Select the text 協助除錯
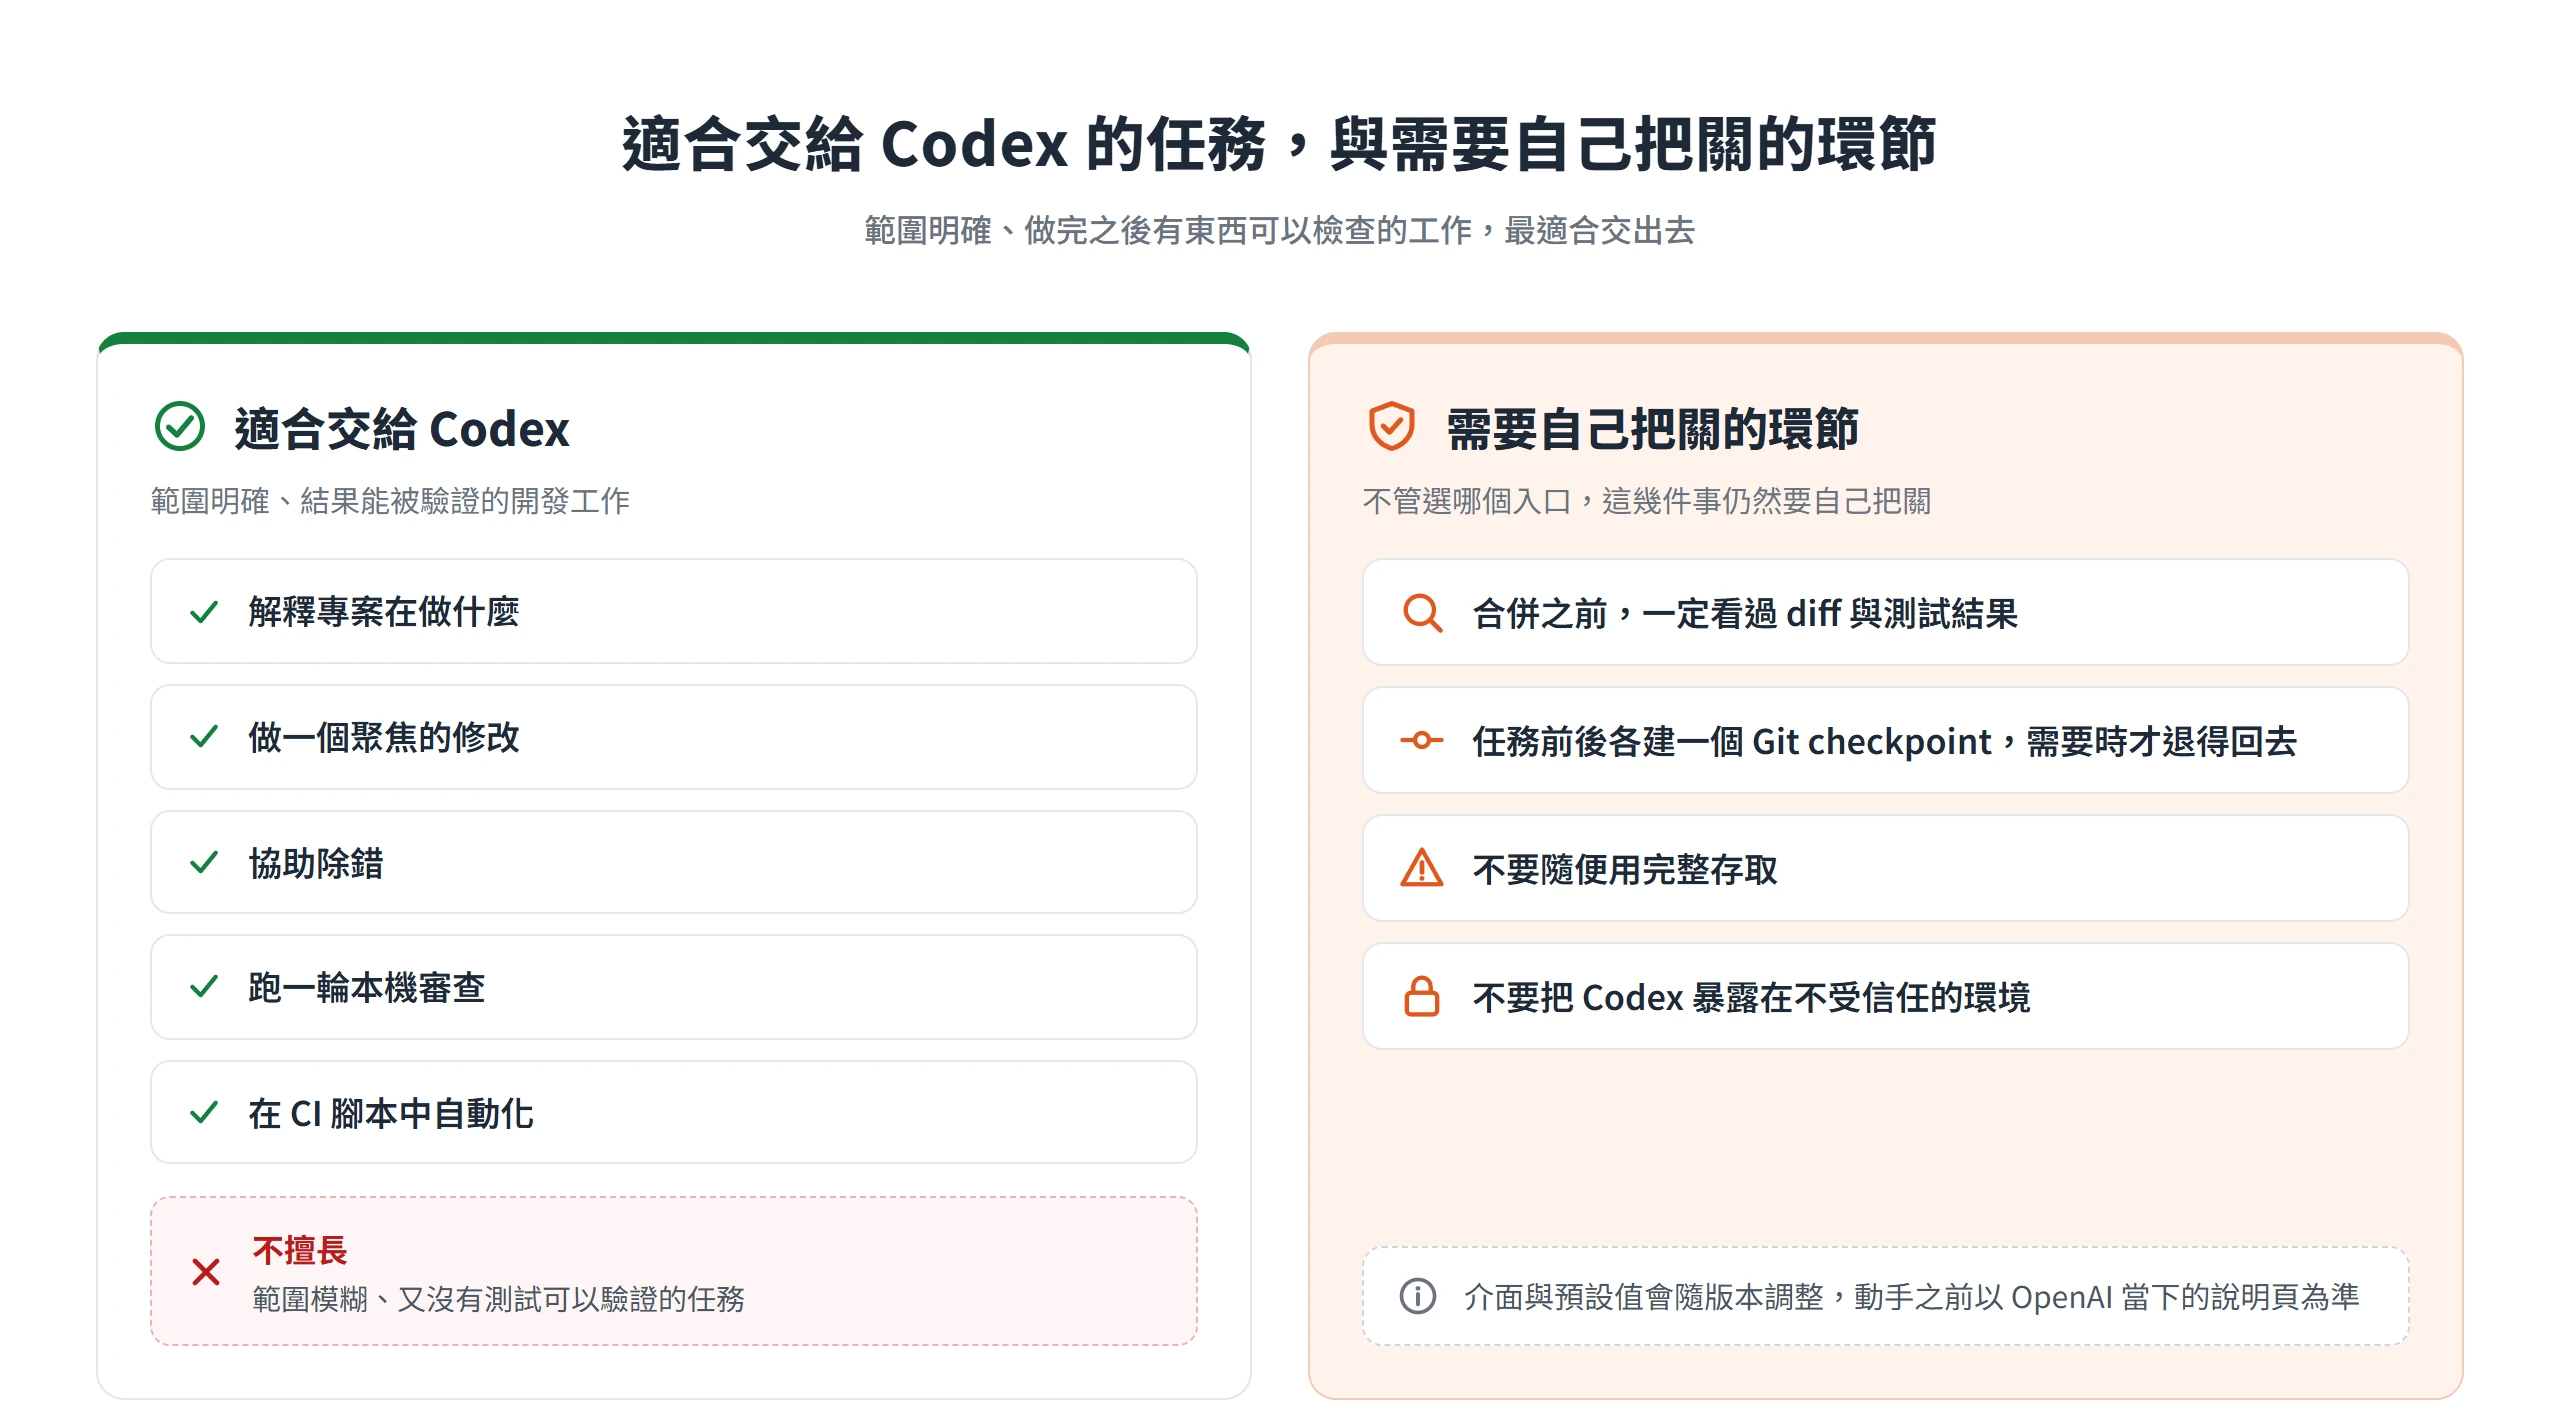Image resolution: width=2560 pixels, height=1424 pixels. point(316,863)
